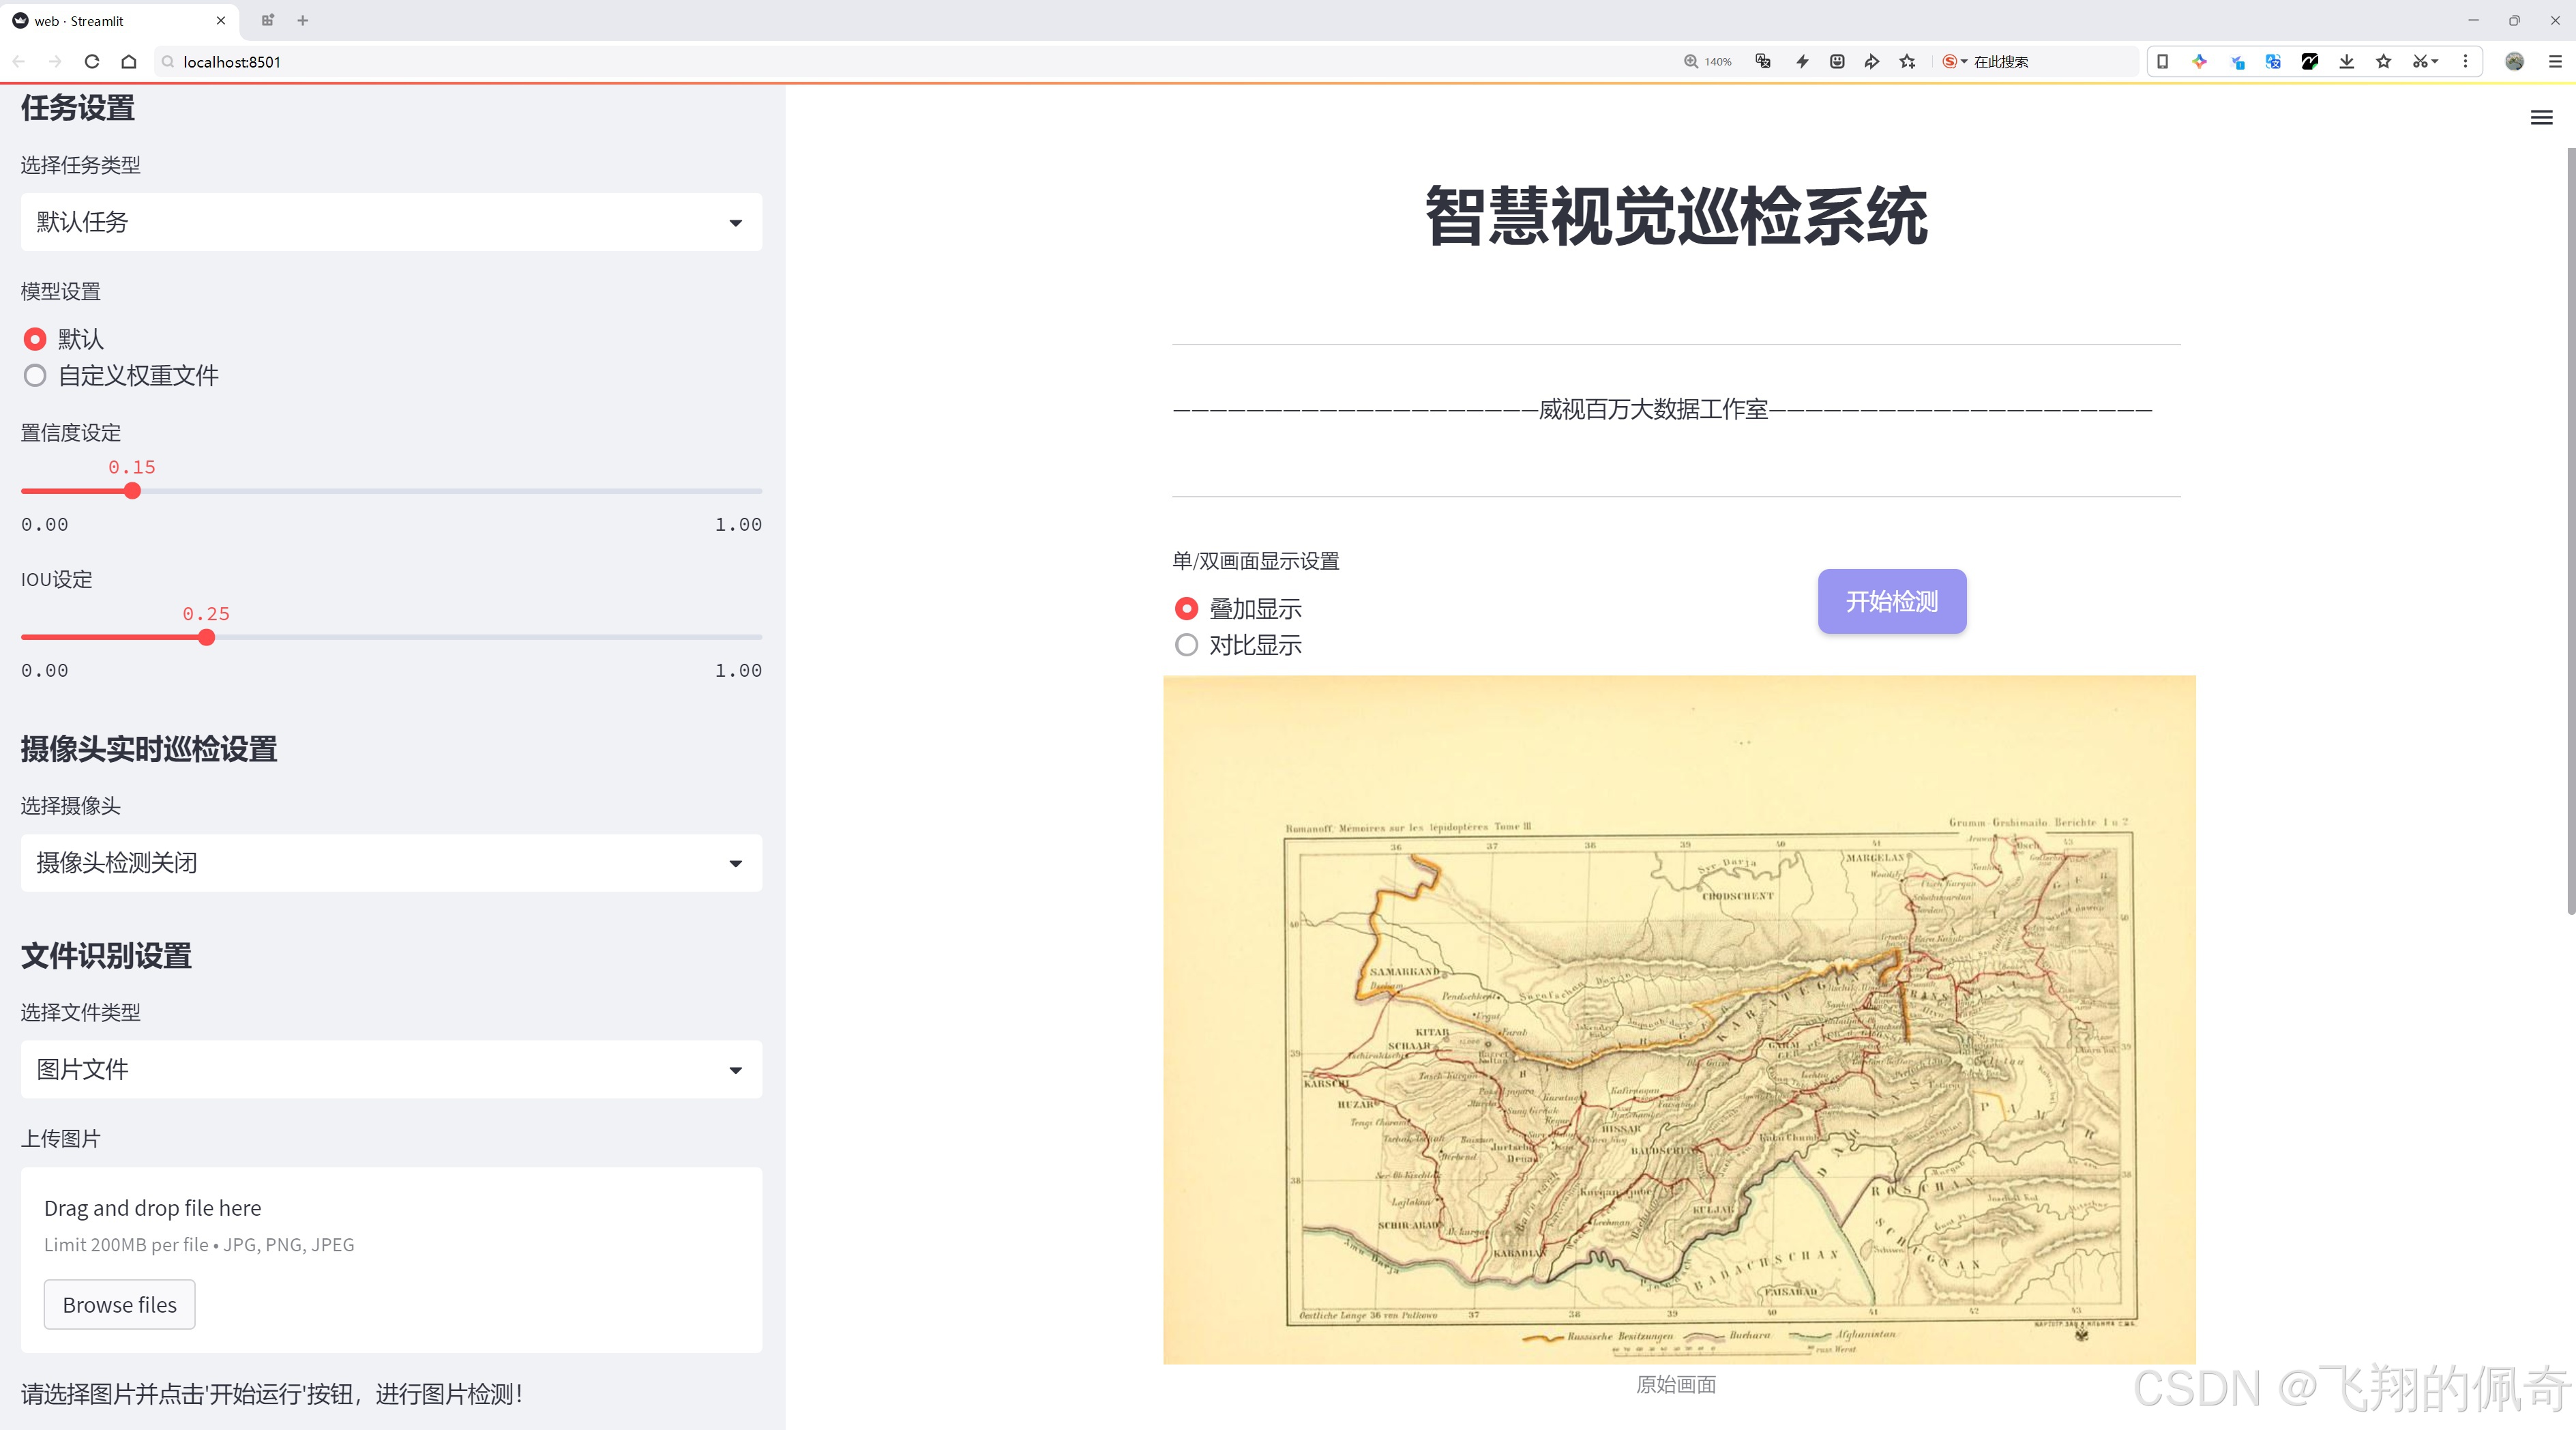The height and width of the screenshot is (1430, 2576).
Task: Open the browser main hamburger menu
Action: [2554, 61]
